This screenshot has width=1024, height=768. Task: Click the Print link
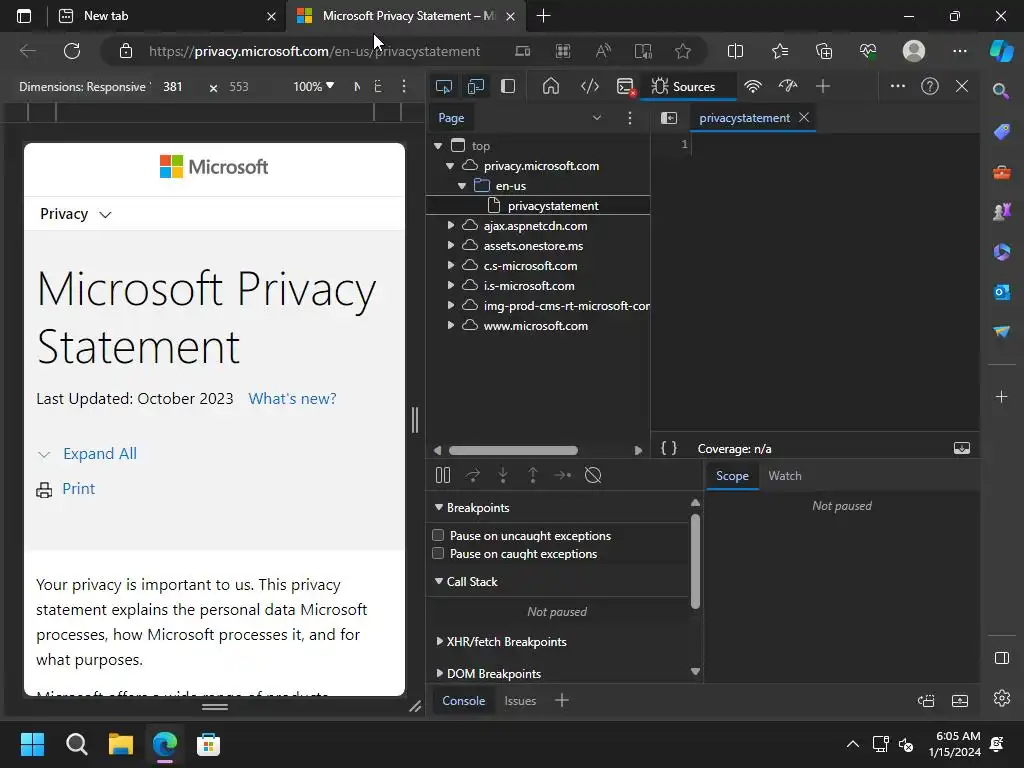pyautogui.click(x=78, y=488)
